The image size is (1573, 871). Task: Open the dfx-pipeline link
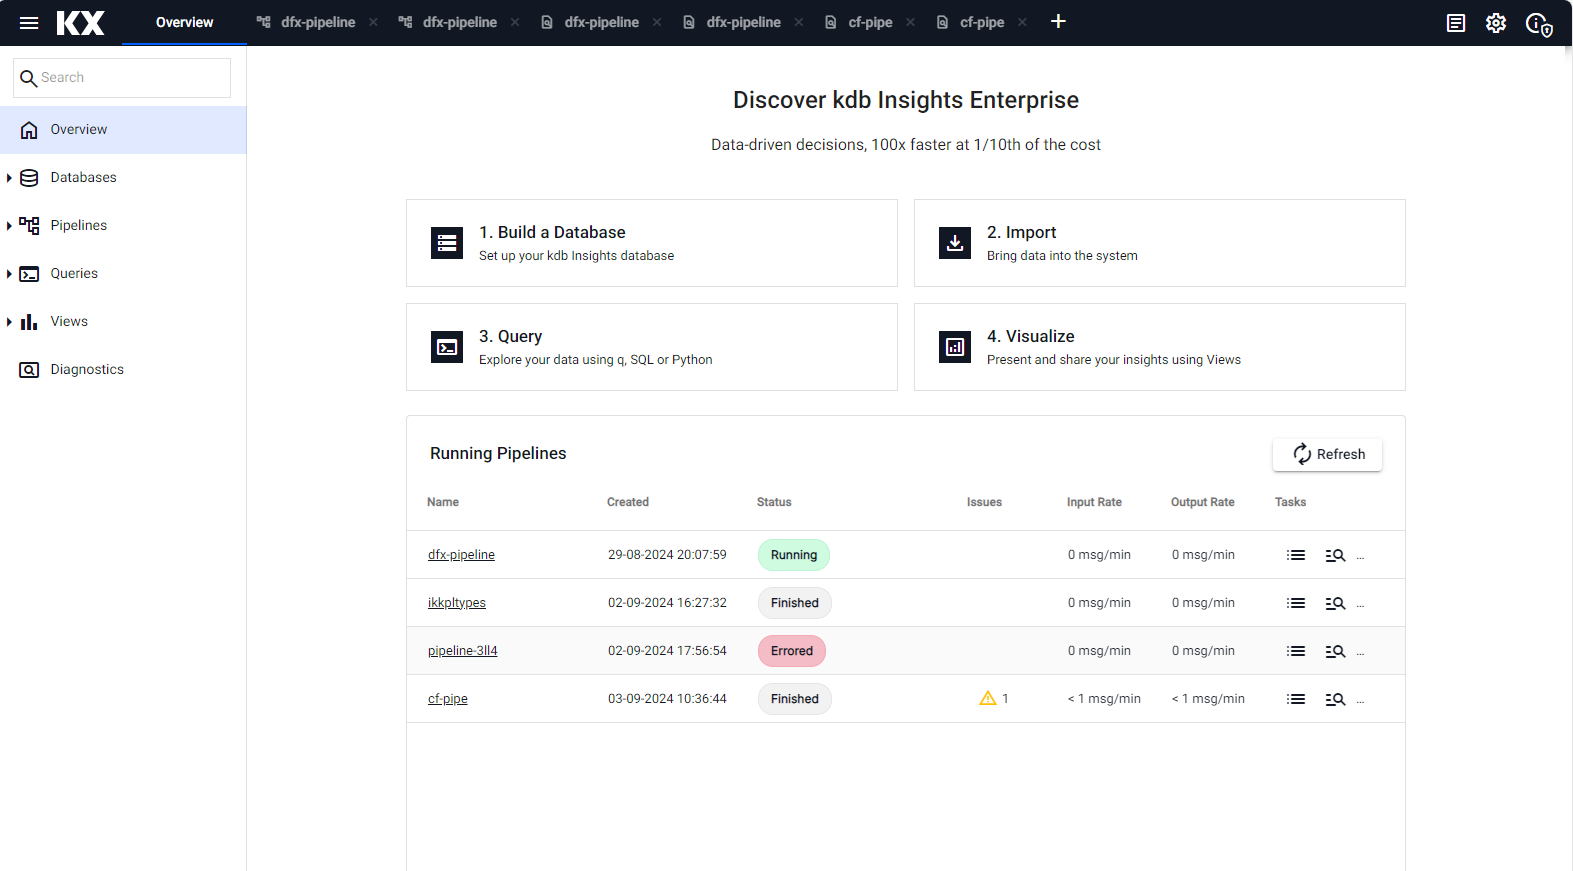click(x=461, y=555)
